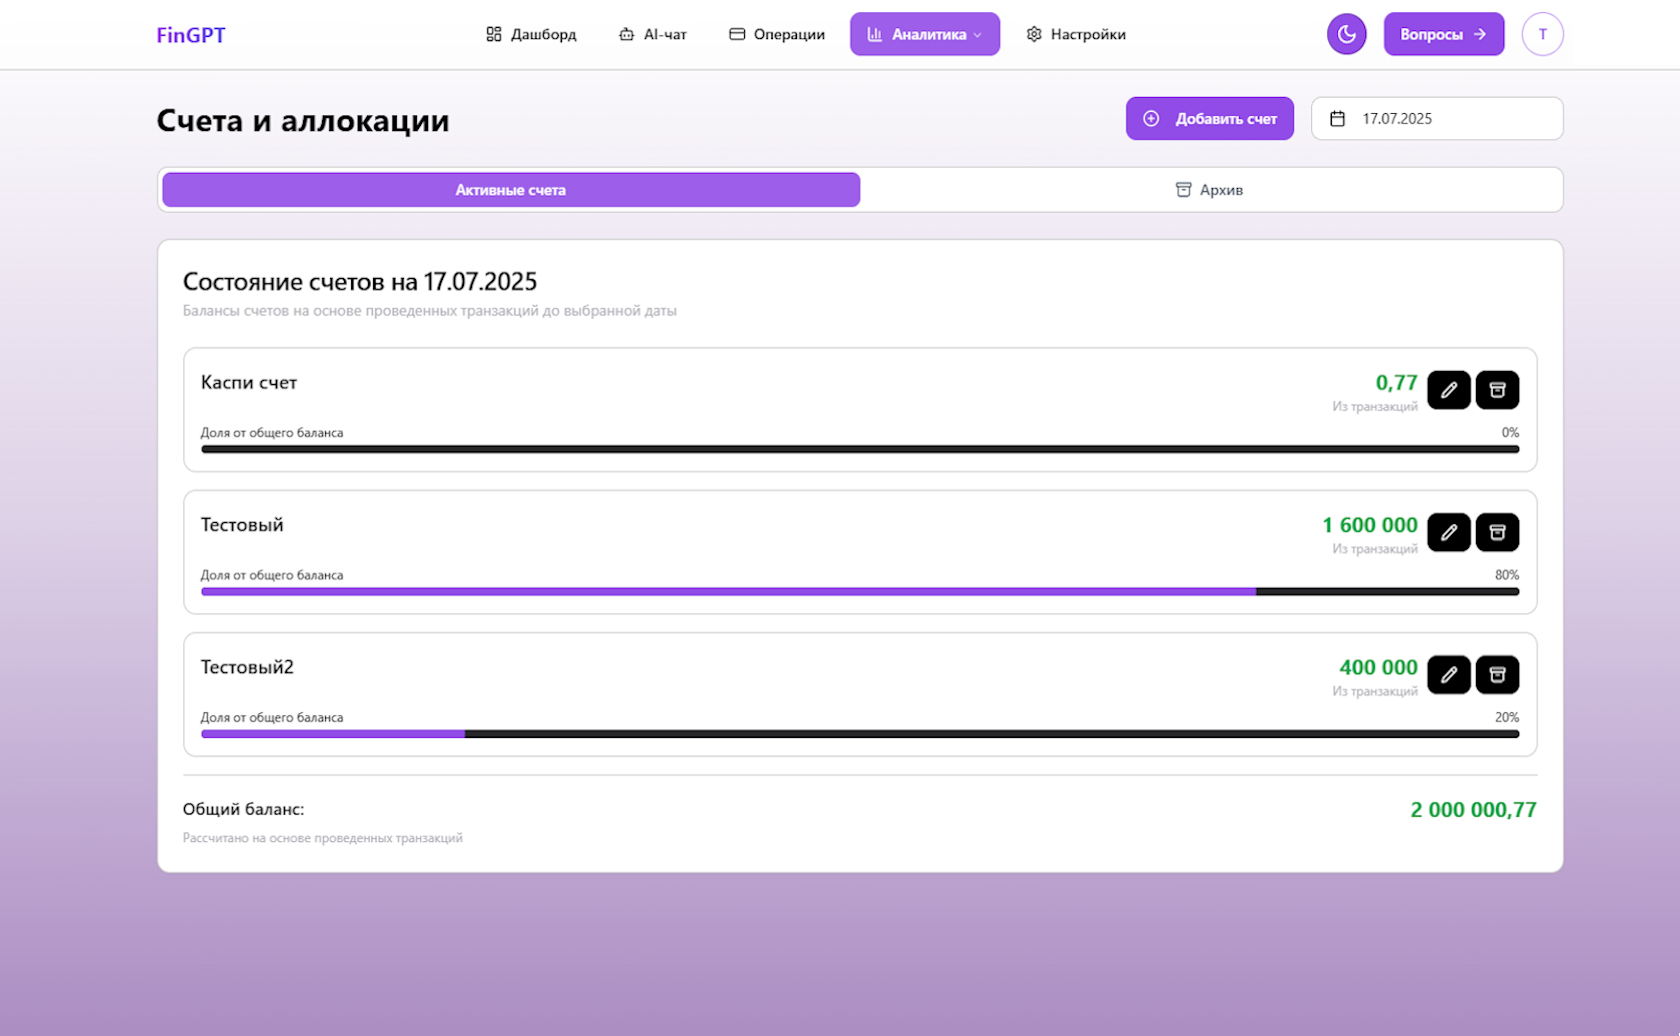Open user avatar profile T
Screen dimensions: 1680x1036
(1542, 34)
